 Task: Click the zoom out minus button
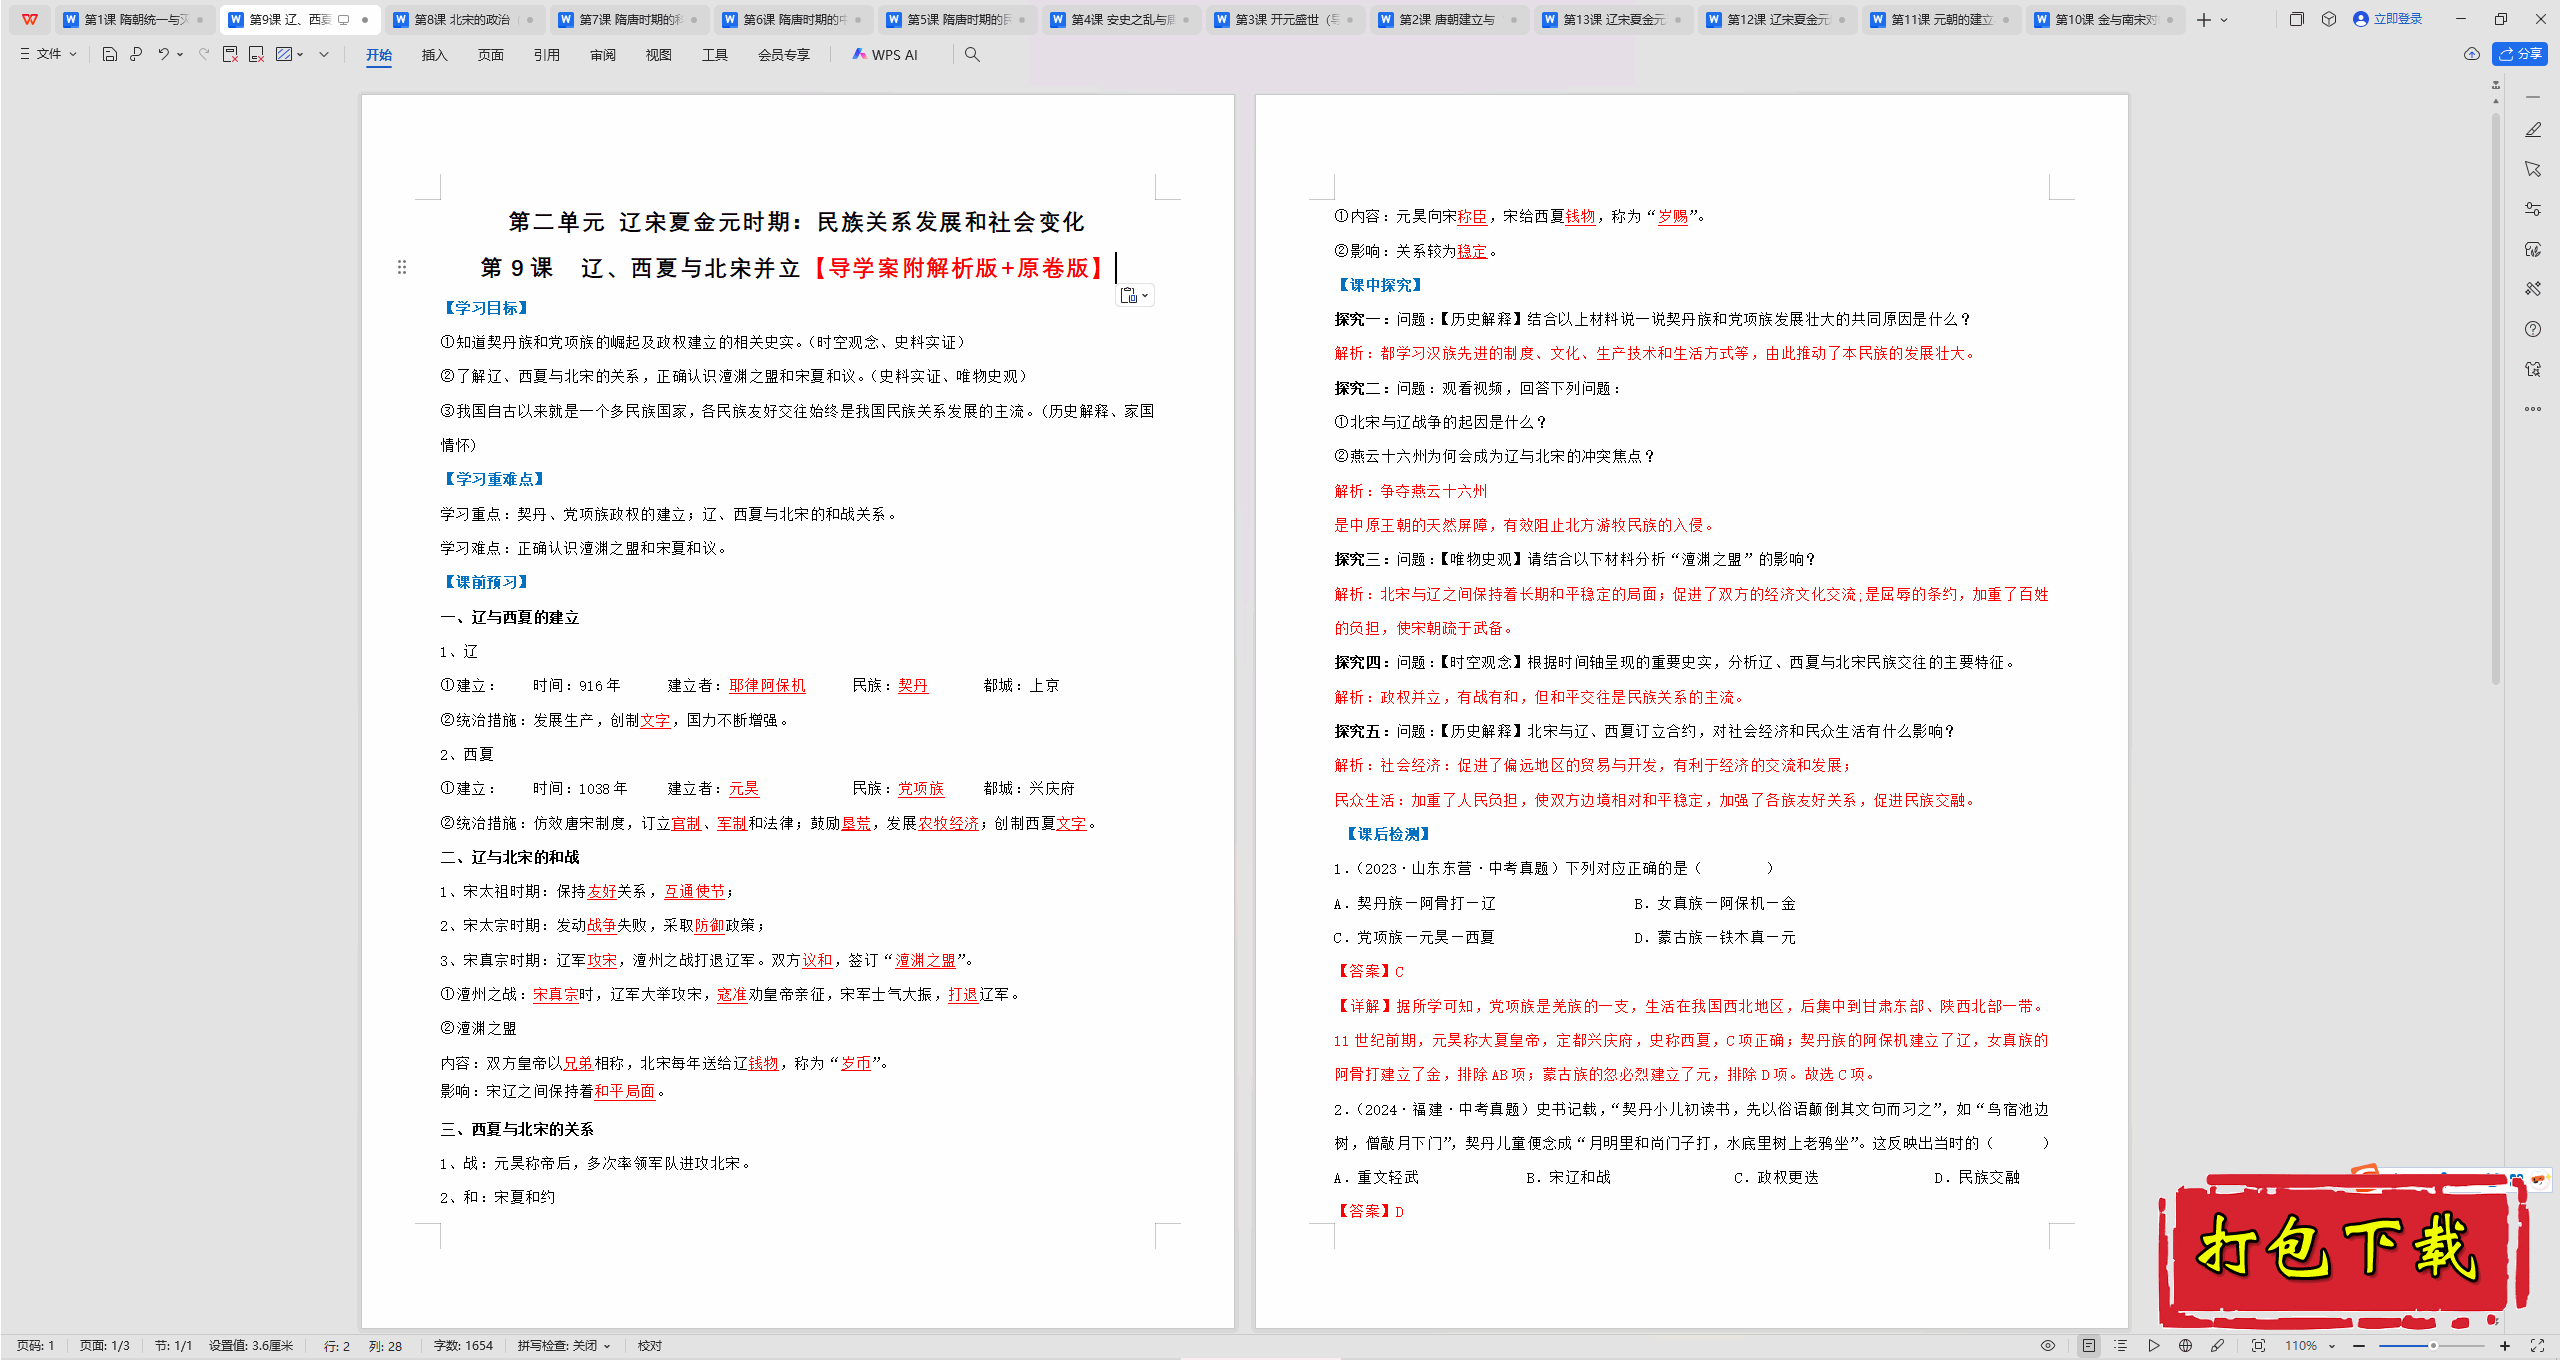[x=2359, y=1346]
